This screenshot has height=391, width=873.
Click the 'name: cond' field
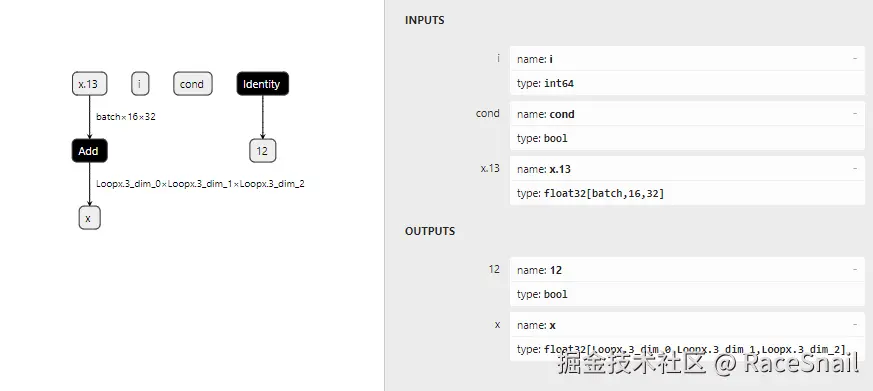(x=687, y=114)
